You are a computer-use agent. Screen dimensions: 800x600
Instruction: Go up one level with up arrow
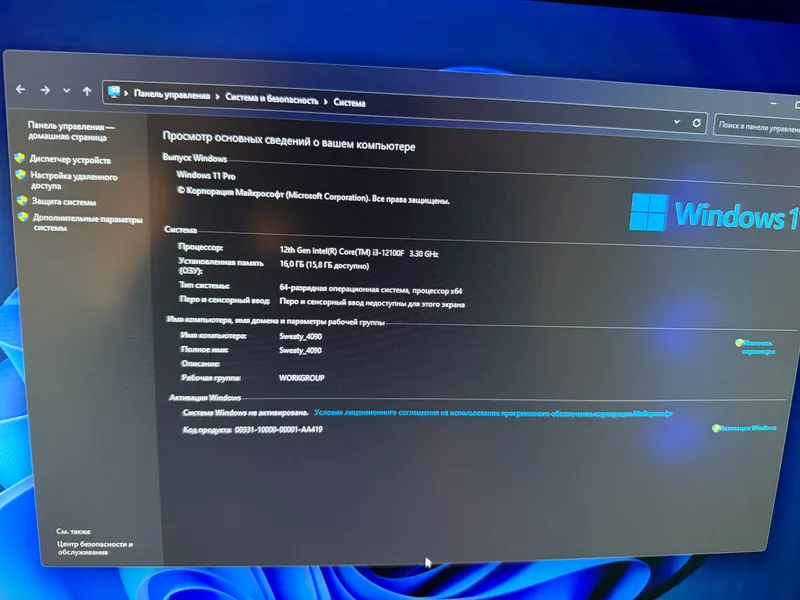(87, 91)
